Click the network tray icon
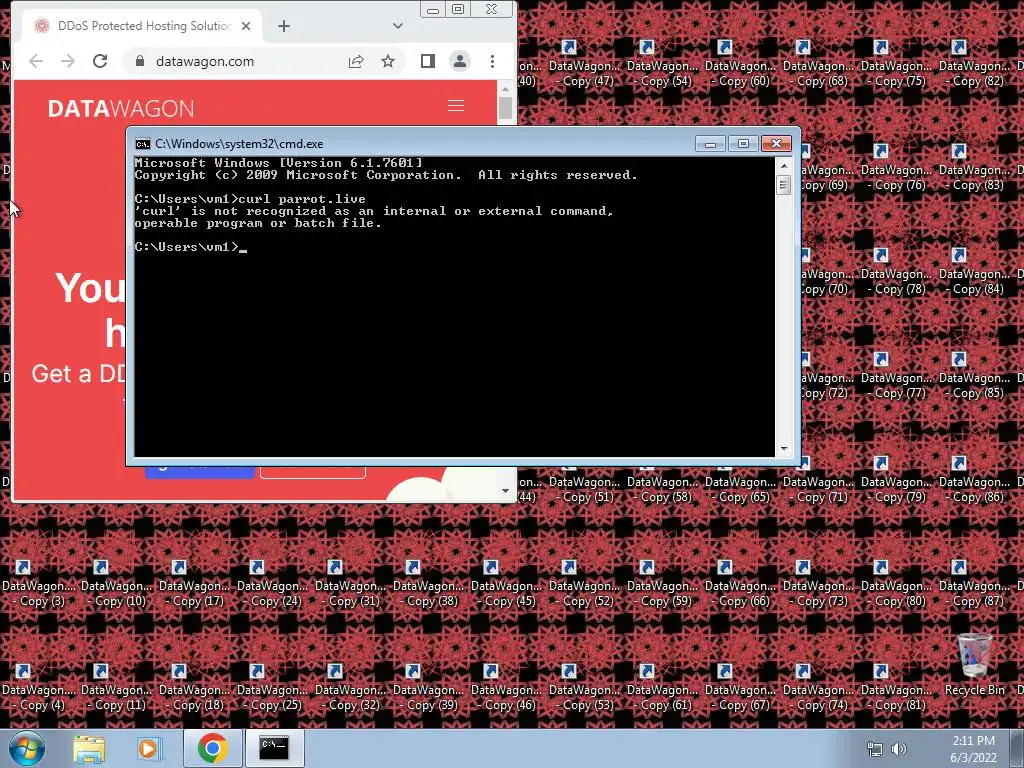Image resolution: width=1024 pixels, height=768 pixels. [x=874, y=749]
